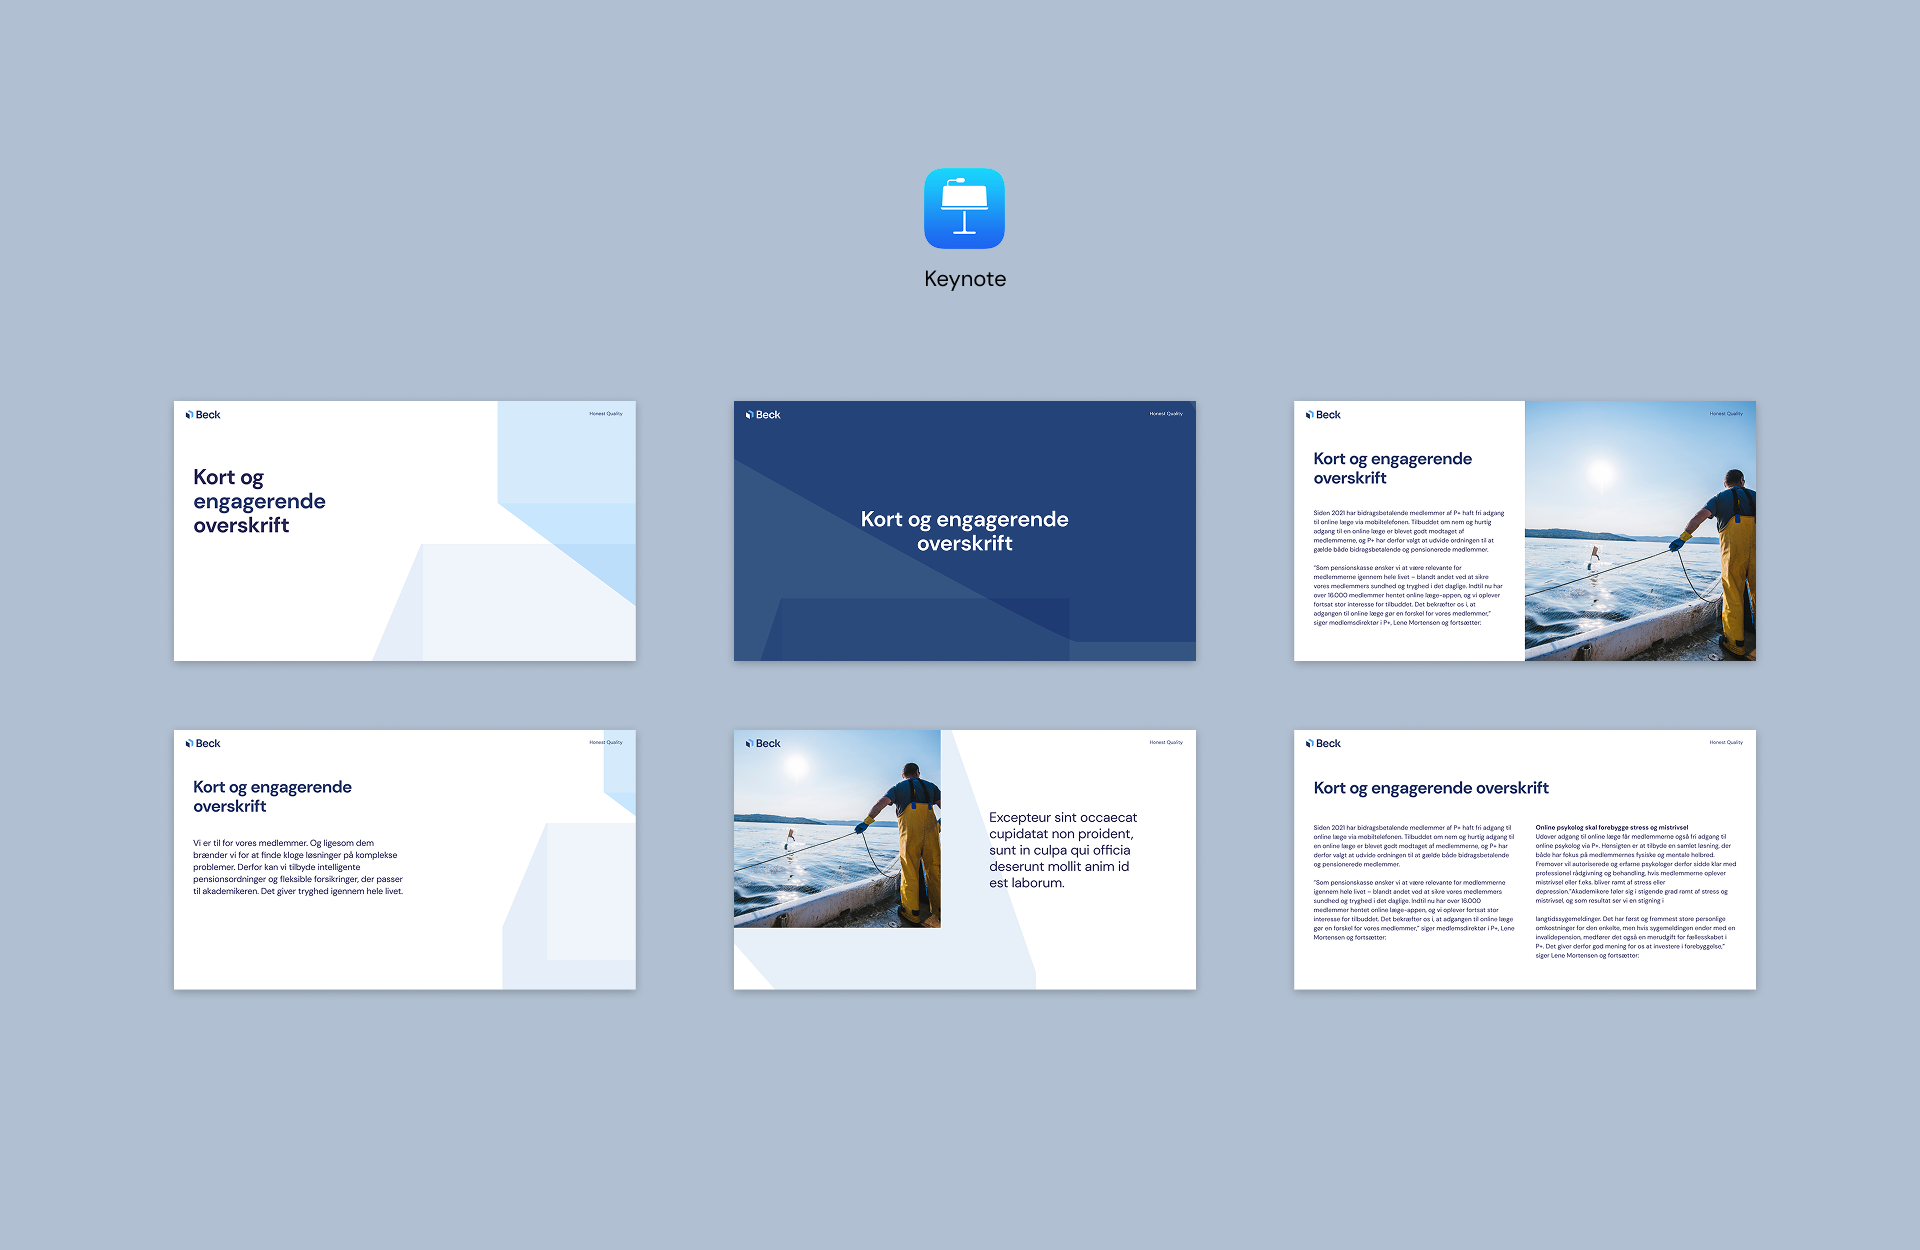Viewport: 1920px width, 1250px height.
Task: Click 'Honest Quality' tag on the top-left slide
Action: pyautogui.click(x=606, y=413)
